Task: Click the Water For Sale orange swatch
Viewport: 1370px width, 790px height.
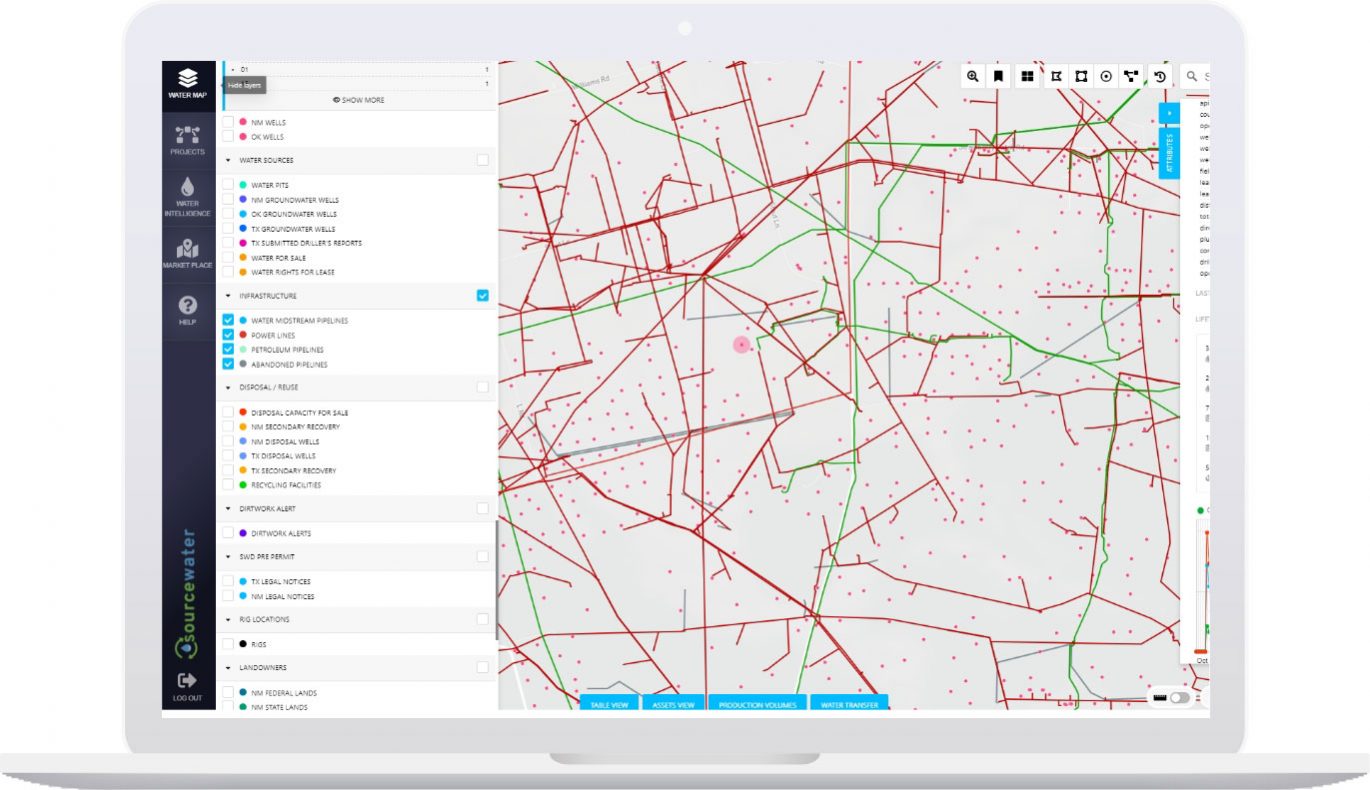Action: [x=243, y=258]
